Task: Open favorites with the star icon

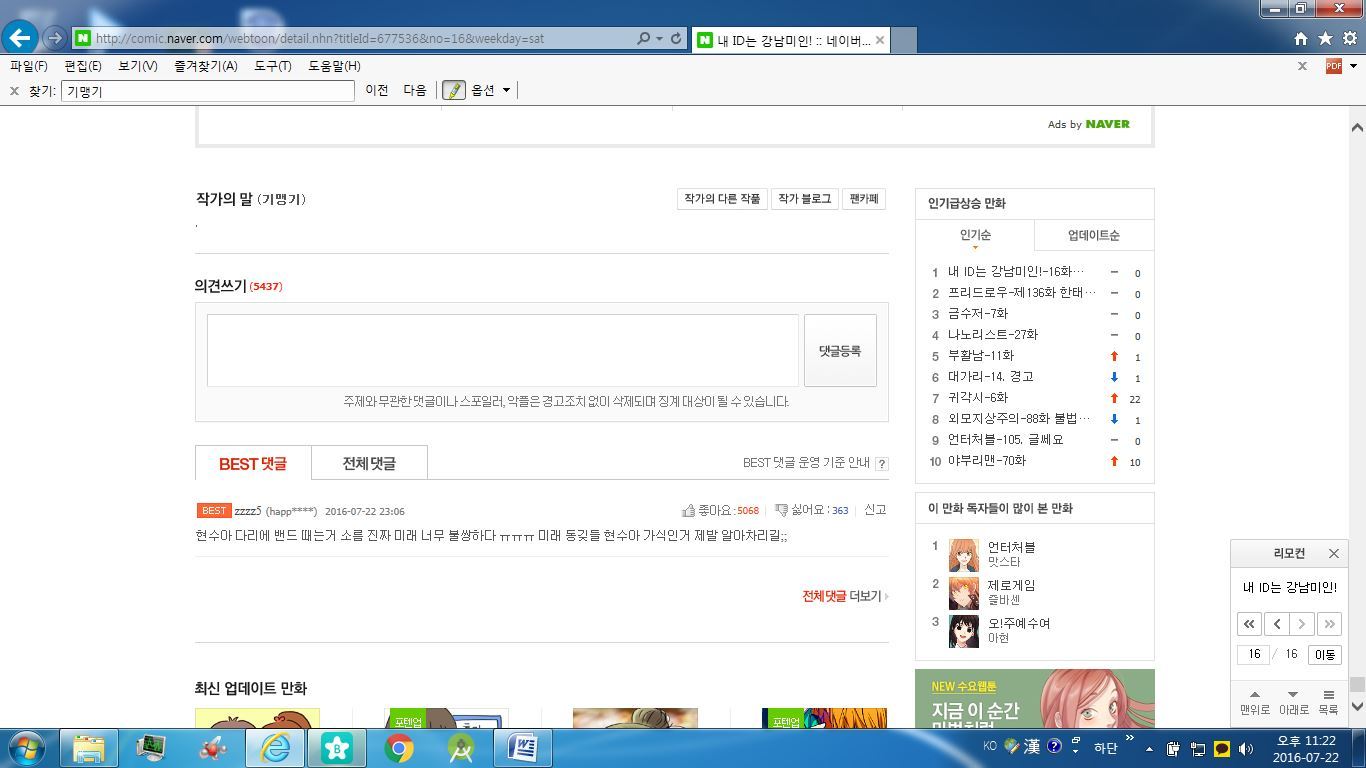Action: pos(1325,39)
